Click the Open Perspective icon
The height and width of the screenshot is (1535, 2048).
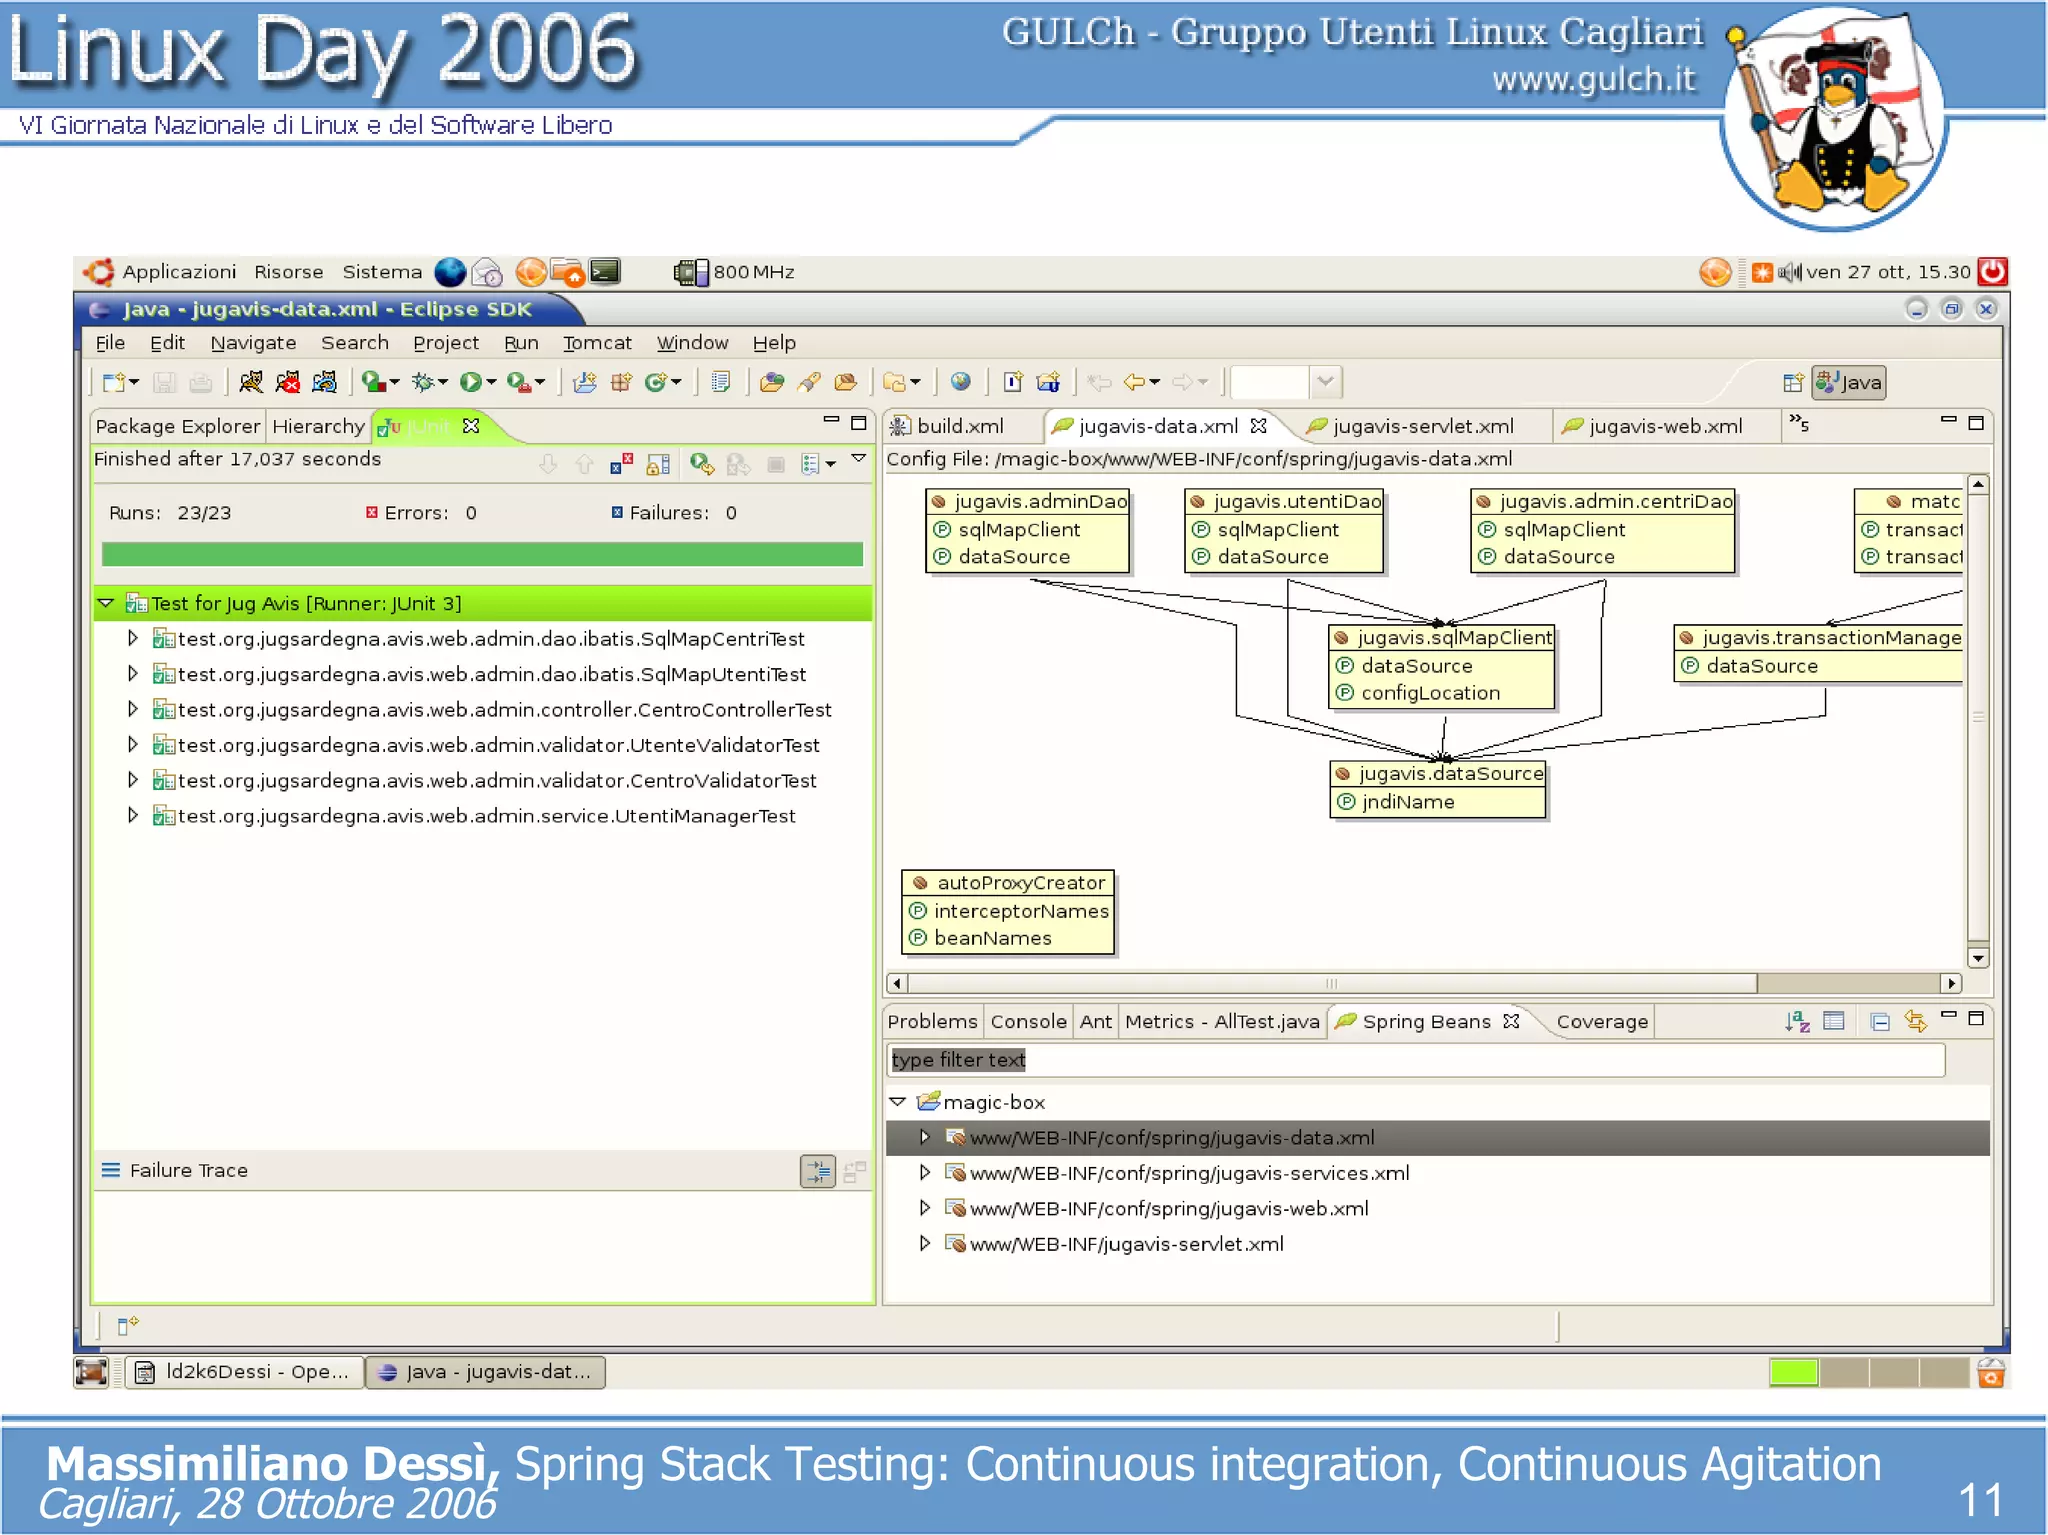1793,383
